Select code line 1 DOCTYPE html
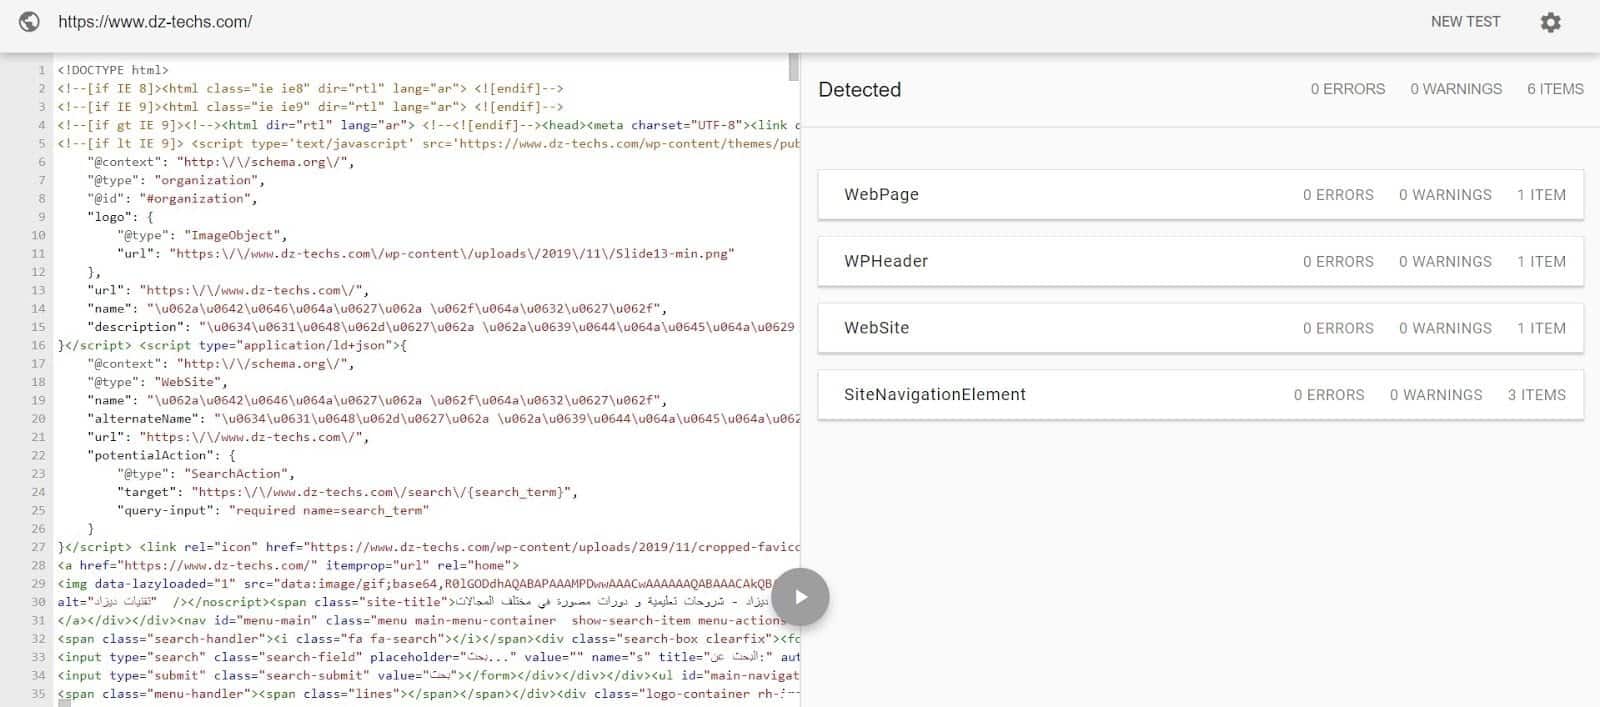1600x707 pixels. pyautogui.click(x=113, y=70)
